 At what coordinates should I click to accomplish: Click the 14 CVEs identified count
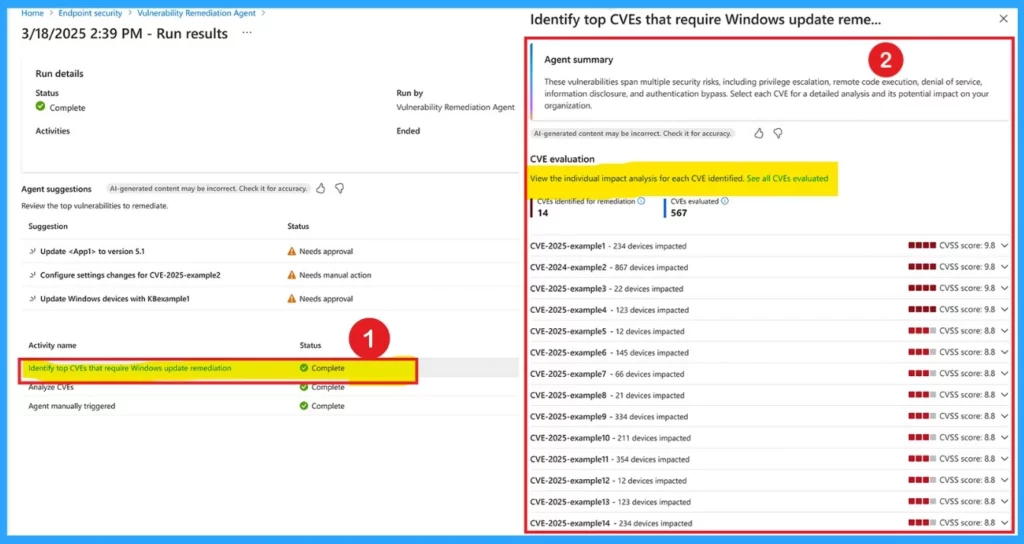(543, 213)
